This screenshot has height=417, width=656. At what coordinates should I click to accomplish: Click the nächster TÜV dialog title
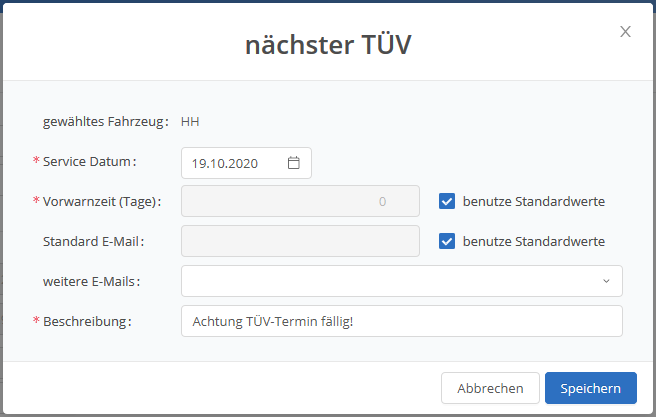point(328,44)
